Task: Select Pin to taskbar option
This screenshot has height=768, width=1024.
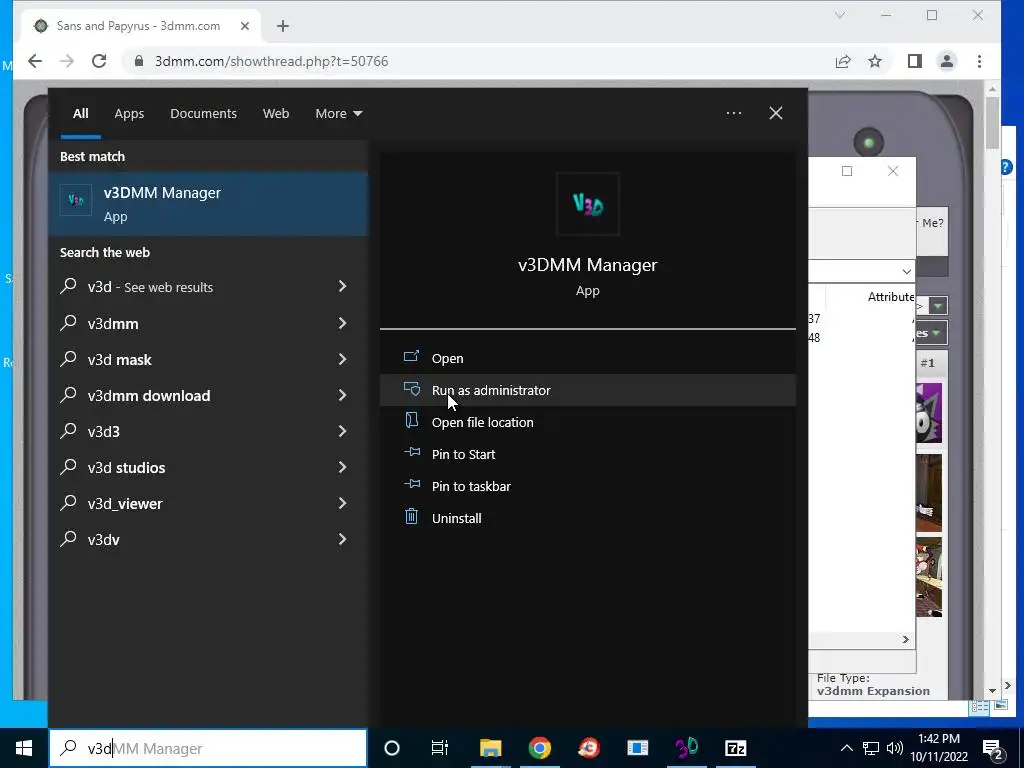Action: coord(587,486)
